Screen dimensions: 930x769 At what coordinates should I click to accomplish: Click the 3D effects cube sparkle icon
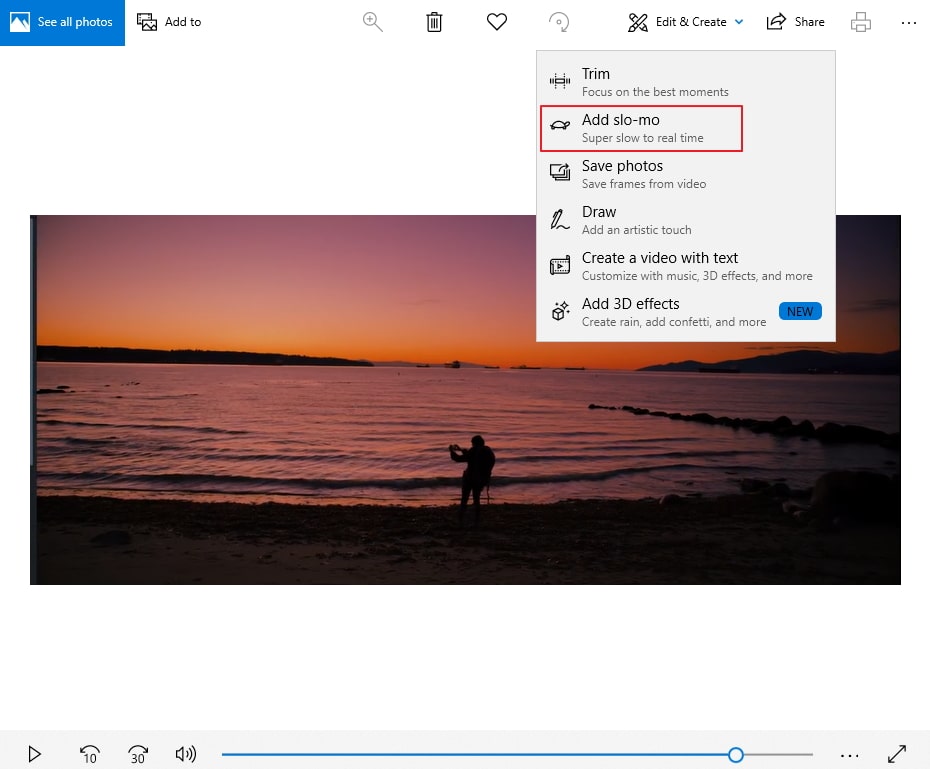pos(560,310)
